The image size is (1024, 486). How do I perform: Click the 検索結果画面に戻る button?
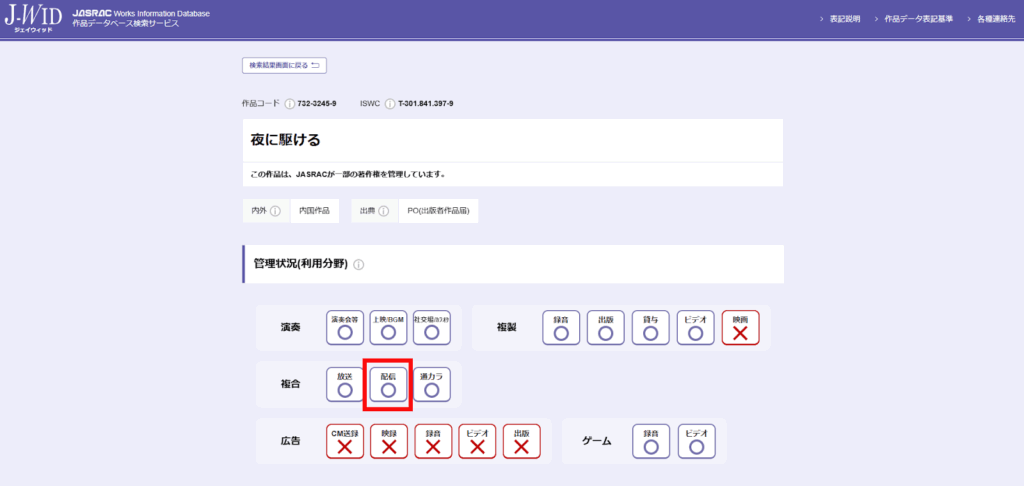coord(284,66)
